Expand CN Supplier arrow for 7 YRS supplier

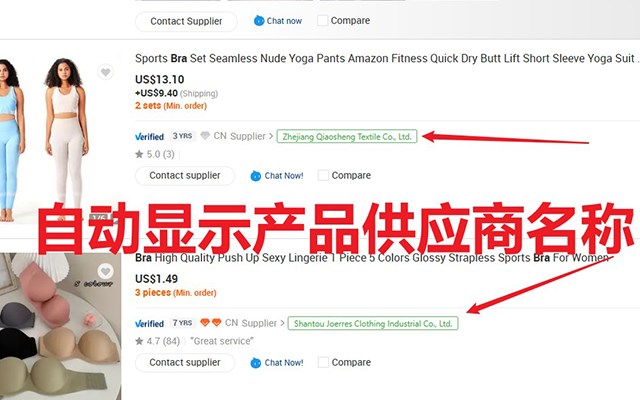pos(282,323)
